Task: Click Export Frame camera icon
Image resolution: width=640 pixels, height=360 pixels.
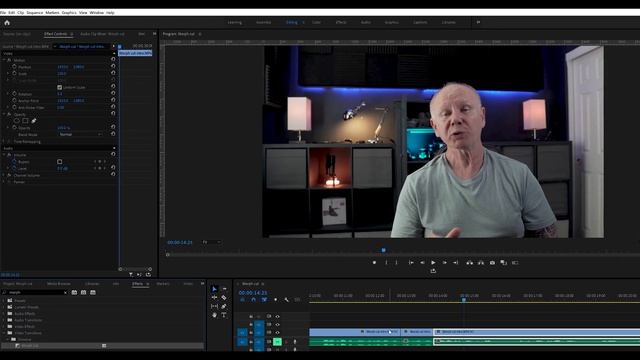Action: tap(492, 263)
